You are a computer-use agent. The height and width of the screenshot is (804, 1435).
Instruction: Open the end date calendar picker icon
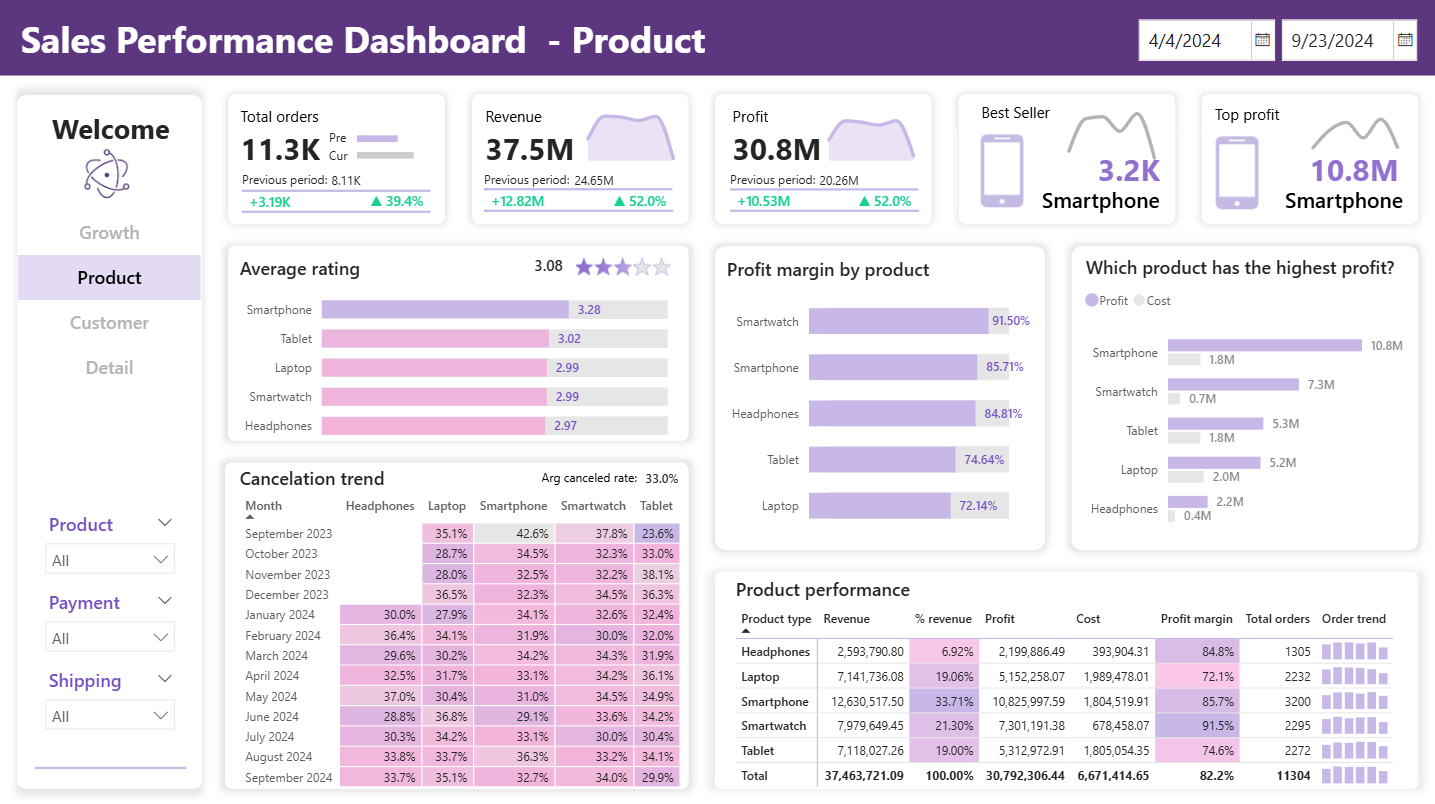pos(1405,40)
